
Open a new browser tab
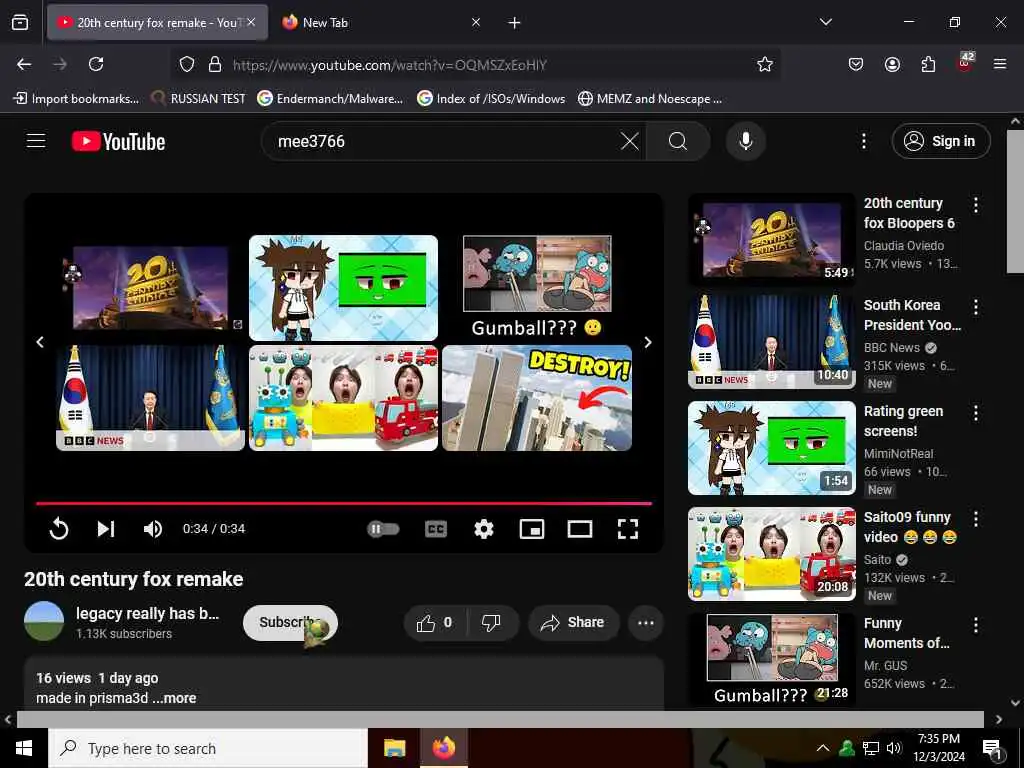515,23
